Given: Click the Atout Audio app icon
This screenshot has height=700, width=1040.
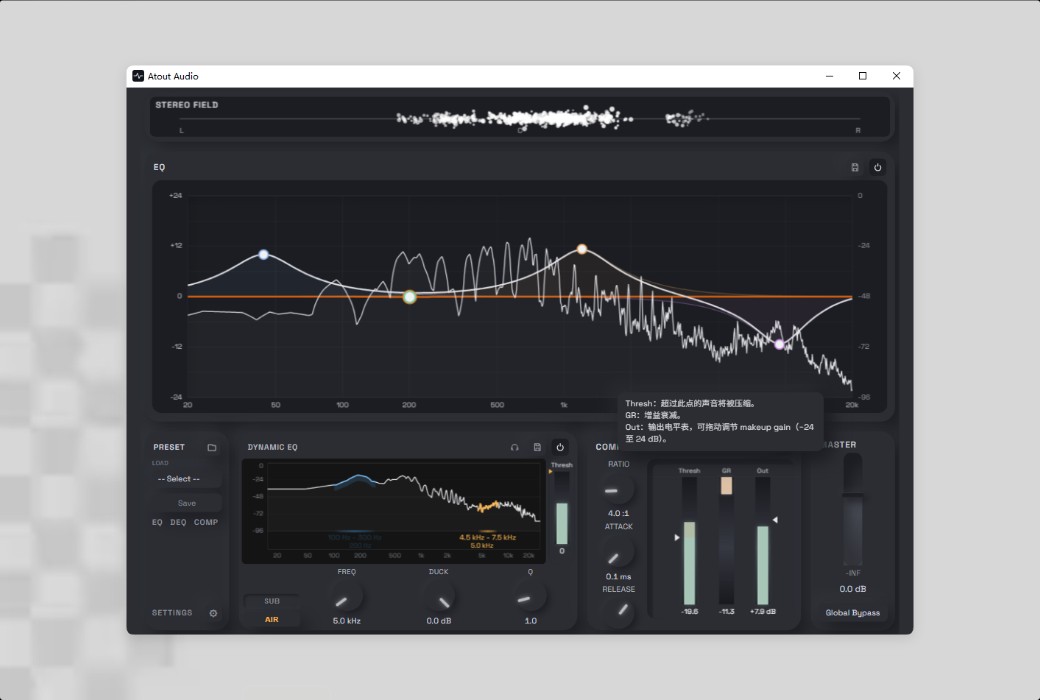Looking at the screenshot, I should (138, 76).
